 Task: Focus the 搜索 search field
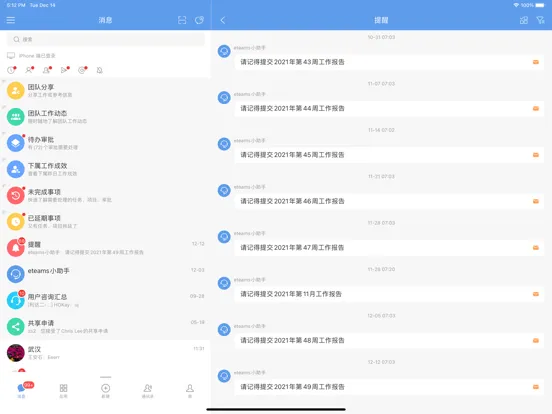click(106, 39)
